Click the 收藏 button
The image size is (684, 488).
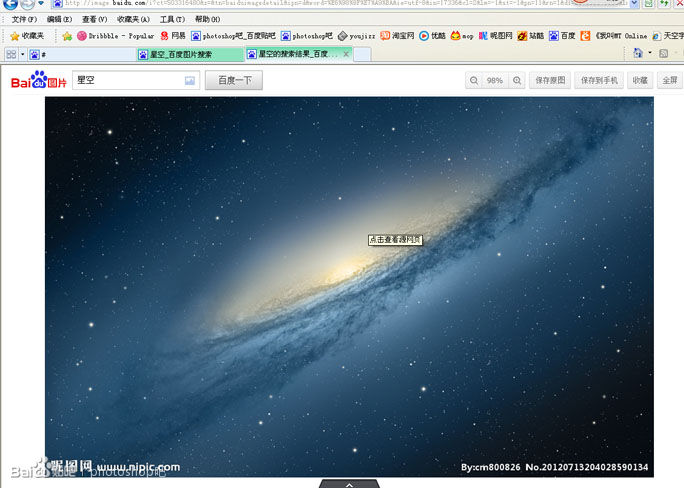coord(640,80)
